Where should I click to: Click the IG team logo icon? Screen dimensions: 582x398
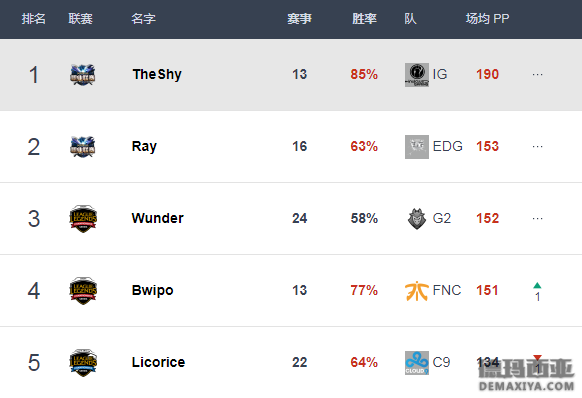[x=417, y=75]
